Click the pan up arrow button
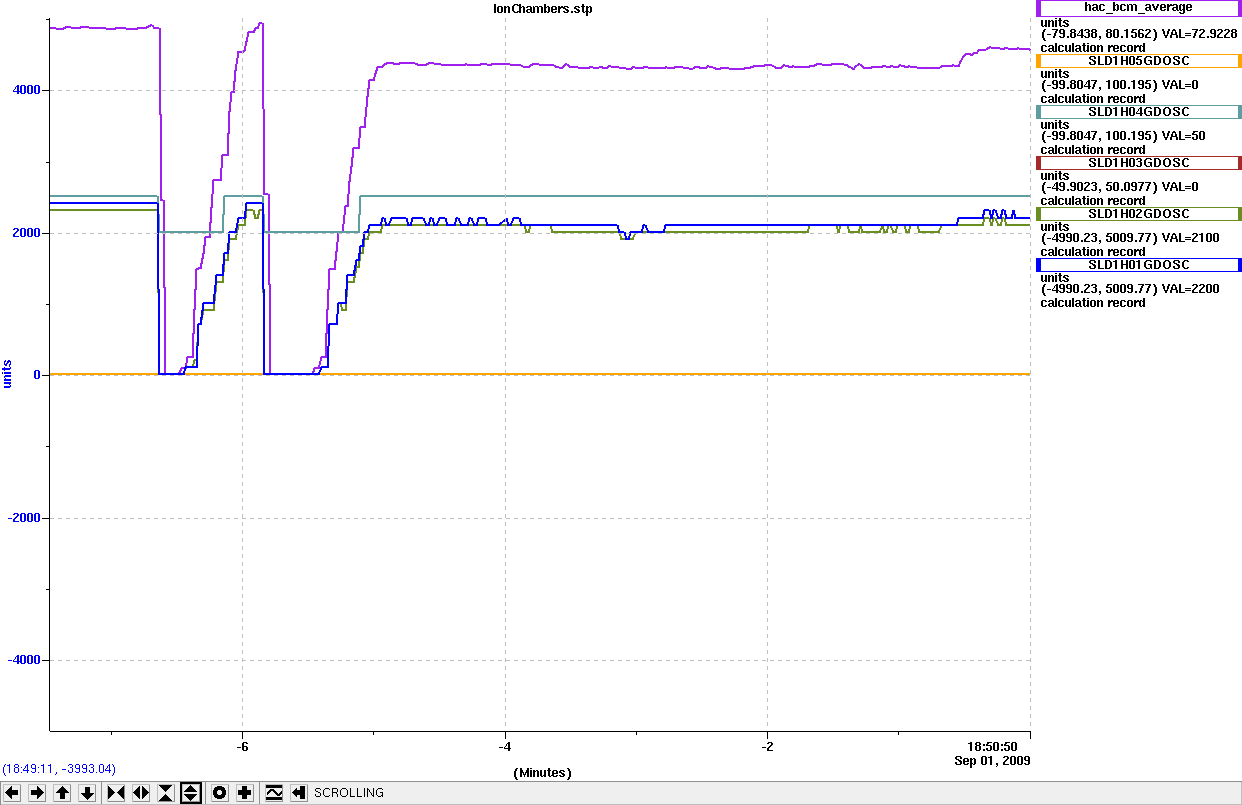Screen dimensions: 1242x805 (63, 793)
